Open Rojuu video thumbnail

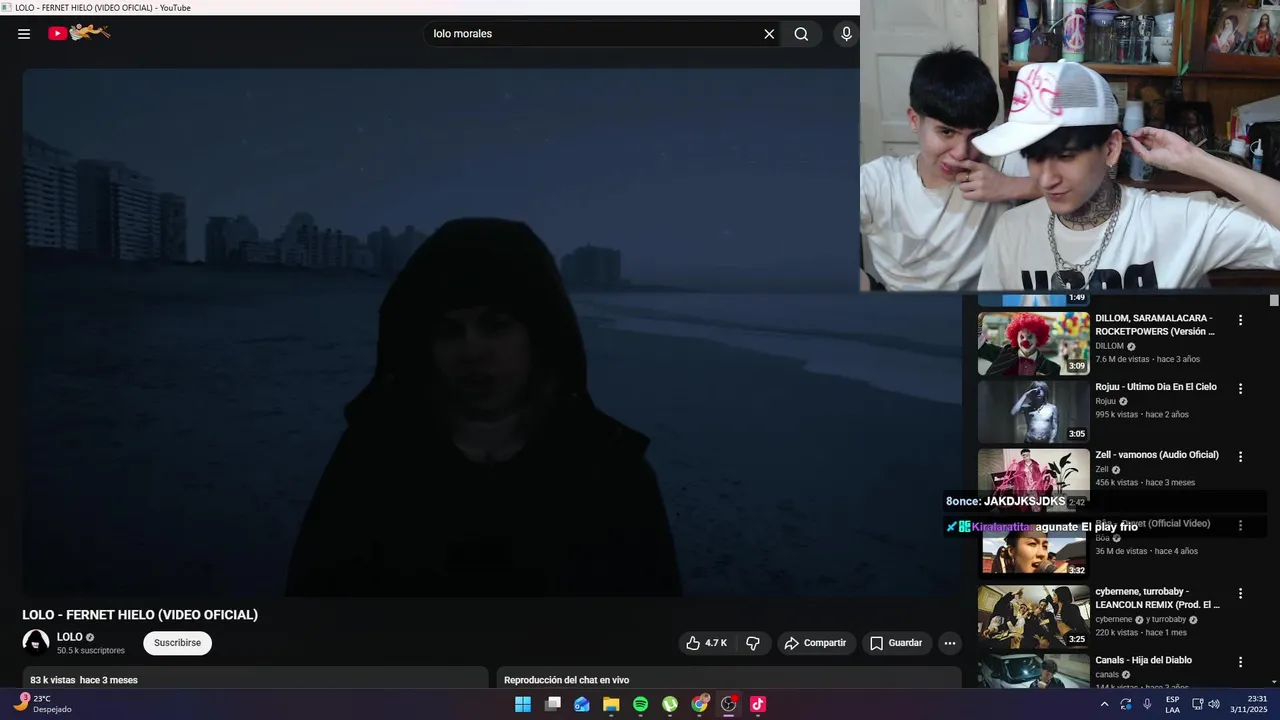click(1034, 412)
